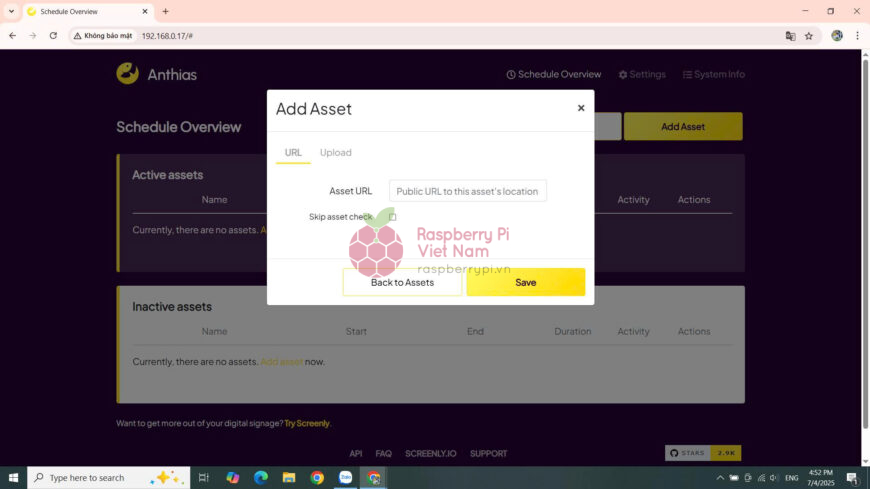Open Microsoft Edge from the taskbar
Viewport: 870px width, 489px height.
pos(261,478)
